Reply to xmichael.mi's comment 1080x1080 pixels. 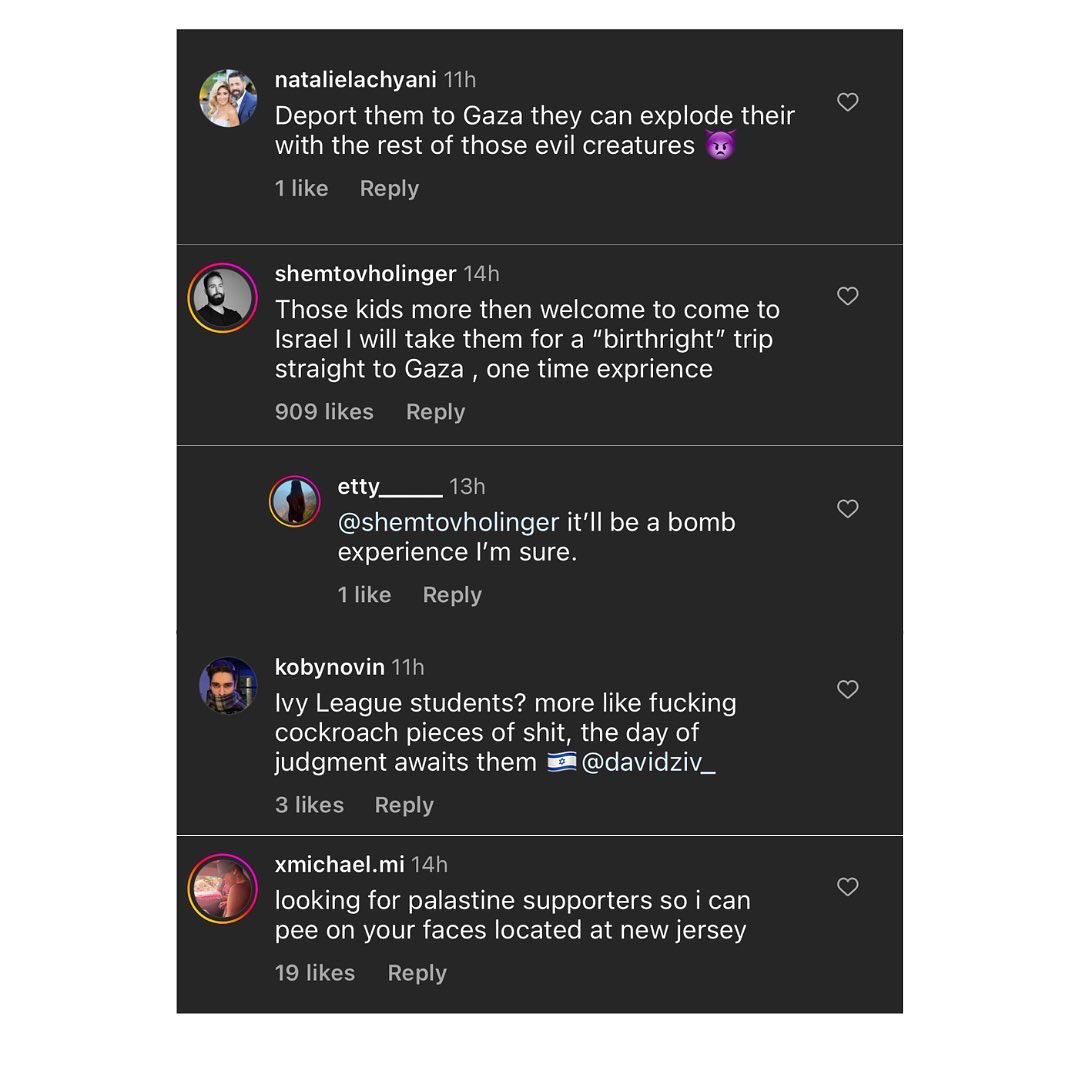pyautogui.click(x=417, y=973)
